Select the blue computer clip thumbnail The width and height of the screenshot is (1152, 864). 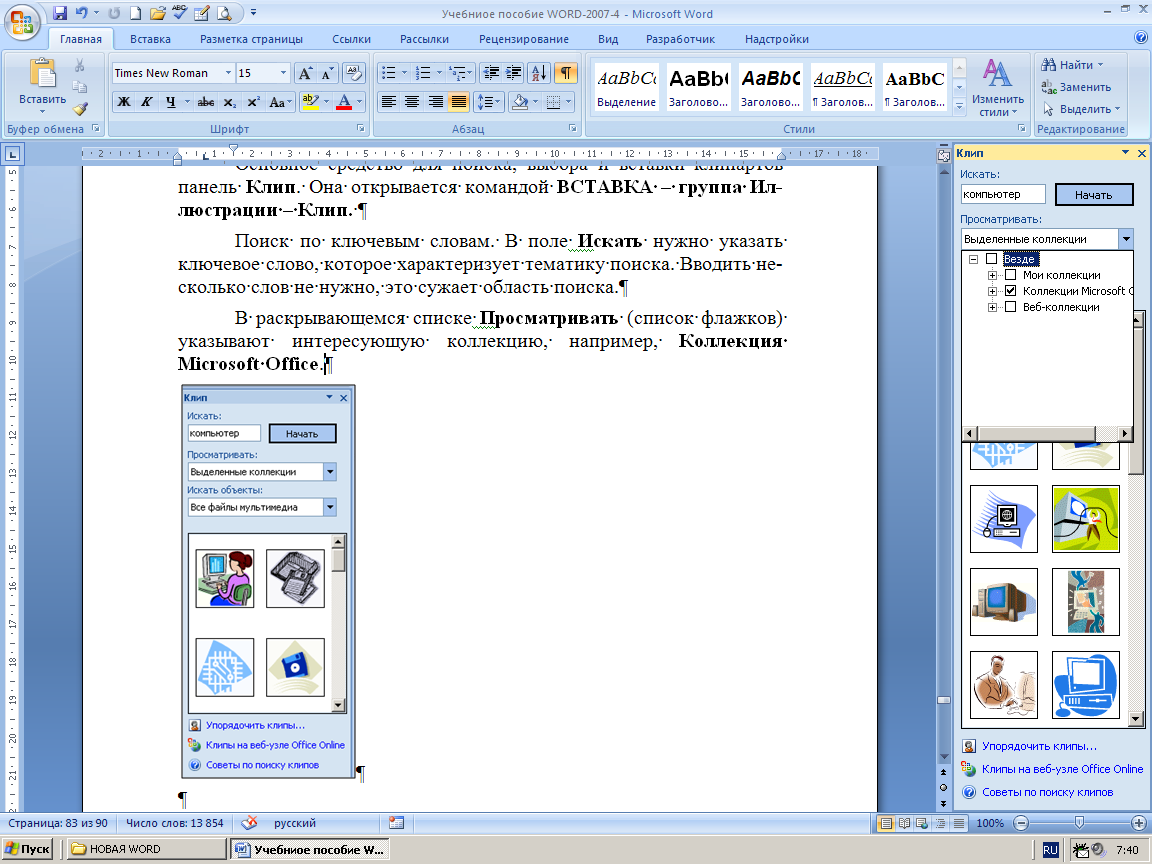pos(1085,685)
